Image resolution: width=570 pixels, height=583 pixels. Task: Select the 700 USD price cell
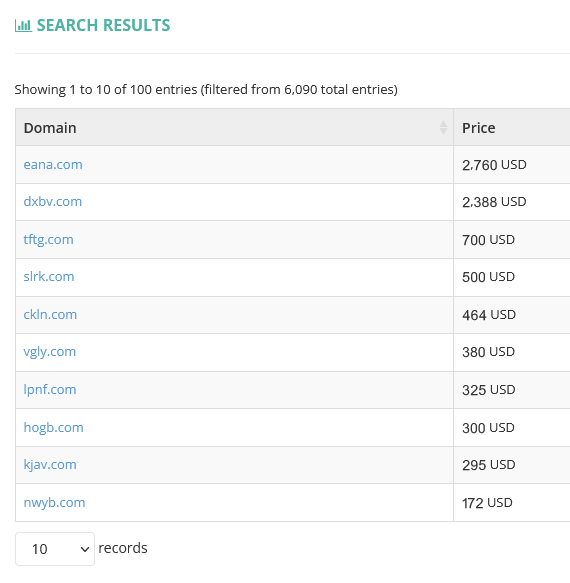click(x=512, y=240)
